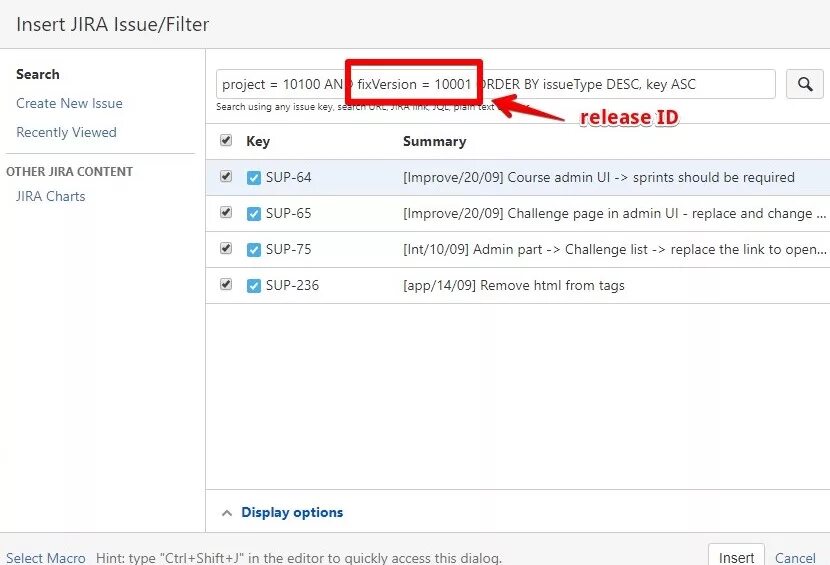830x565 pixels.
Task: Uncheck the SUP-236 row checkbox
Action: (226, 284)
